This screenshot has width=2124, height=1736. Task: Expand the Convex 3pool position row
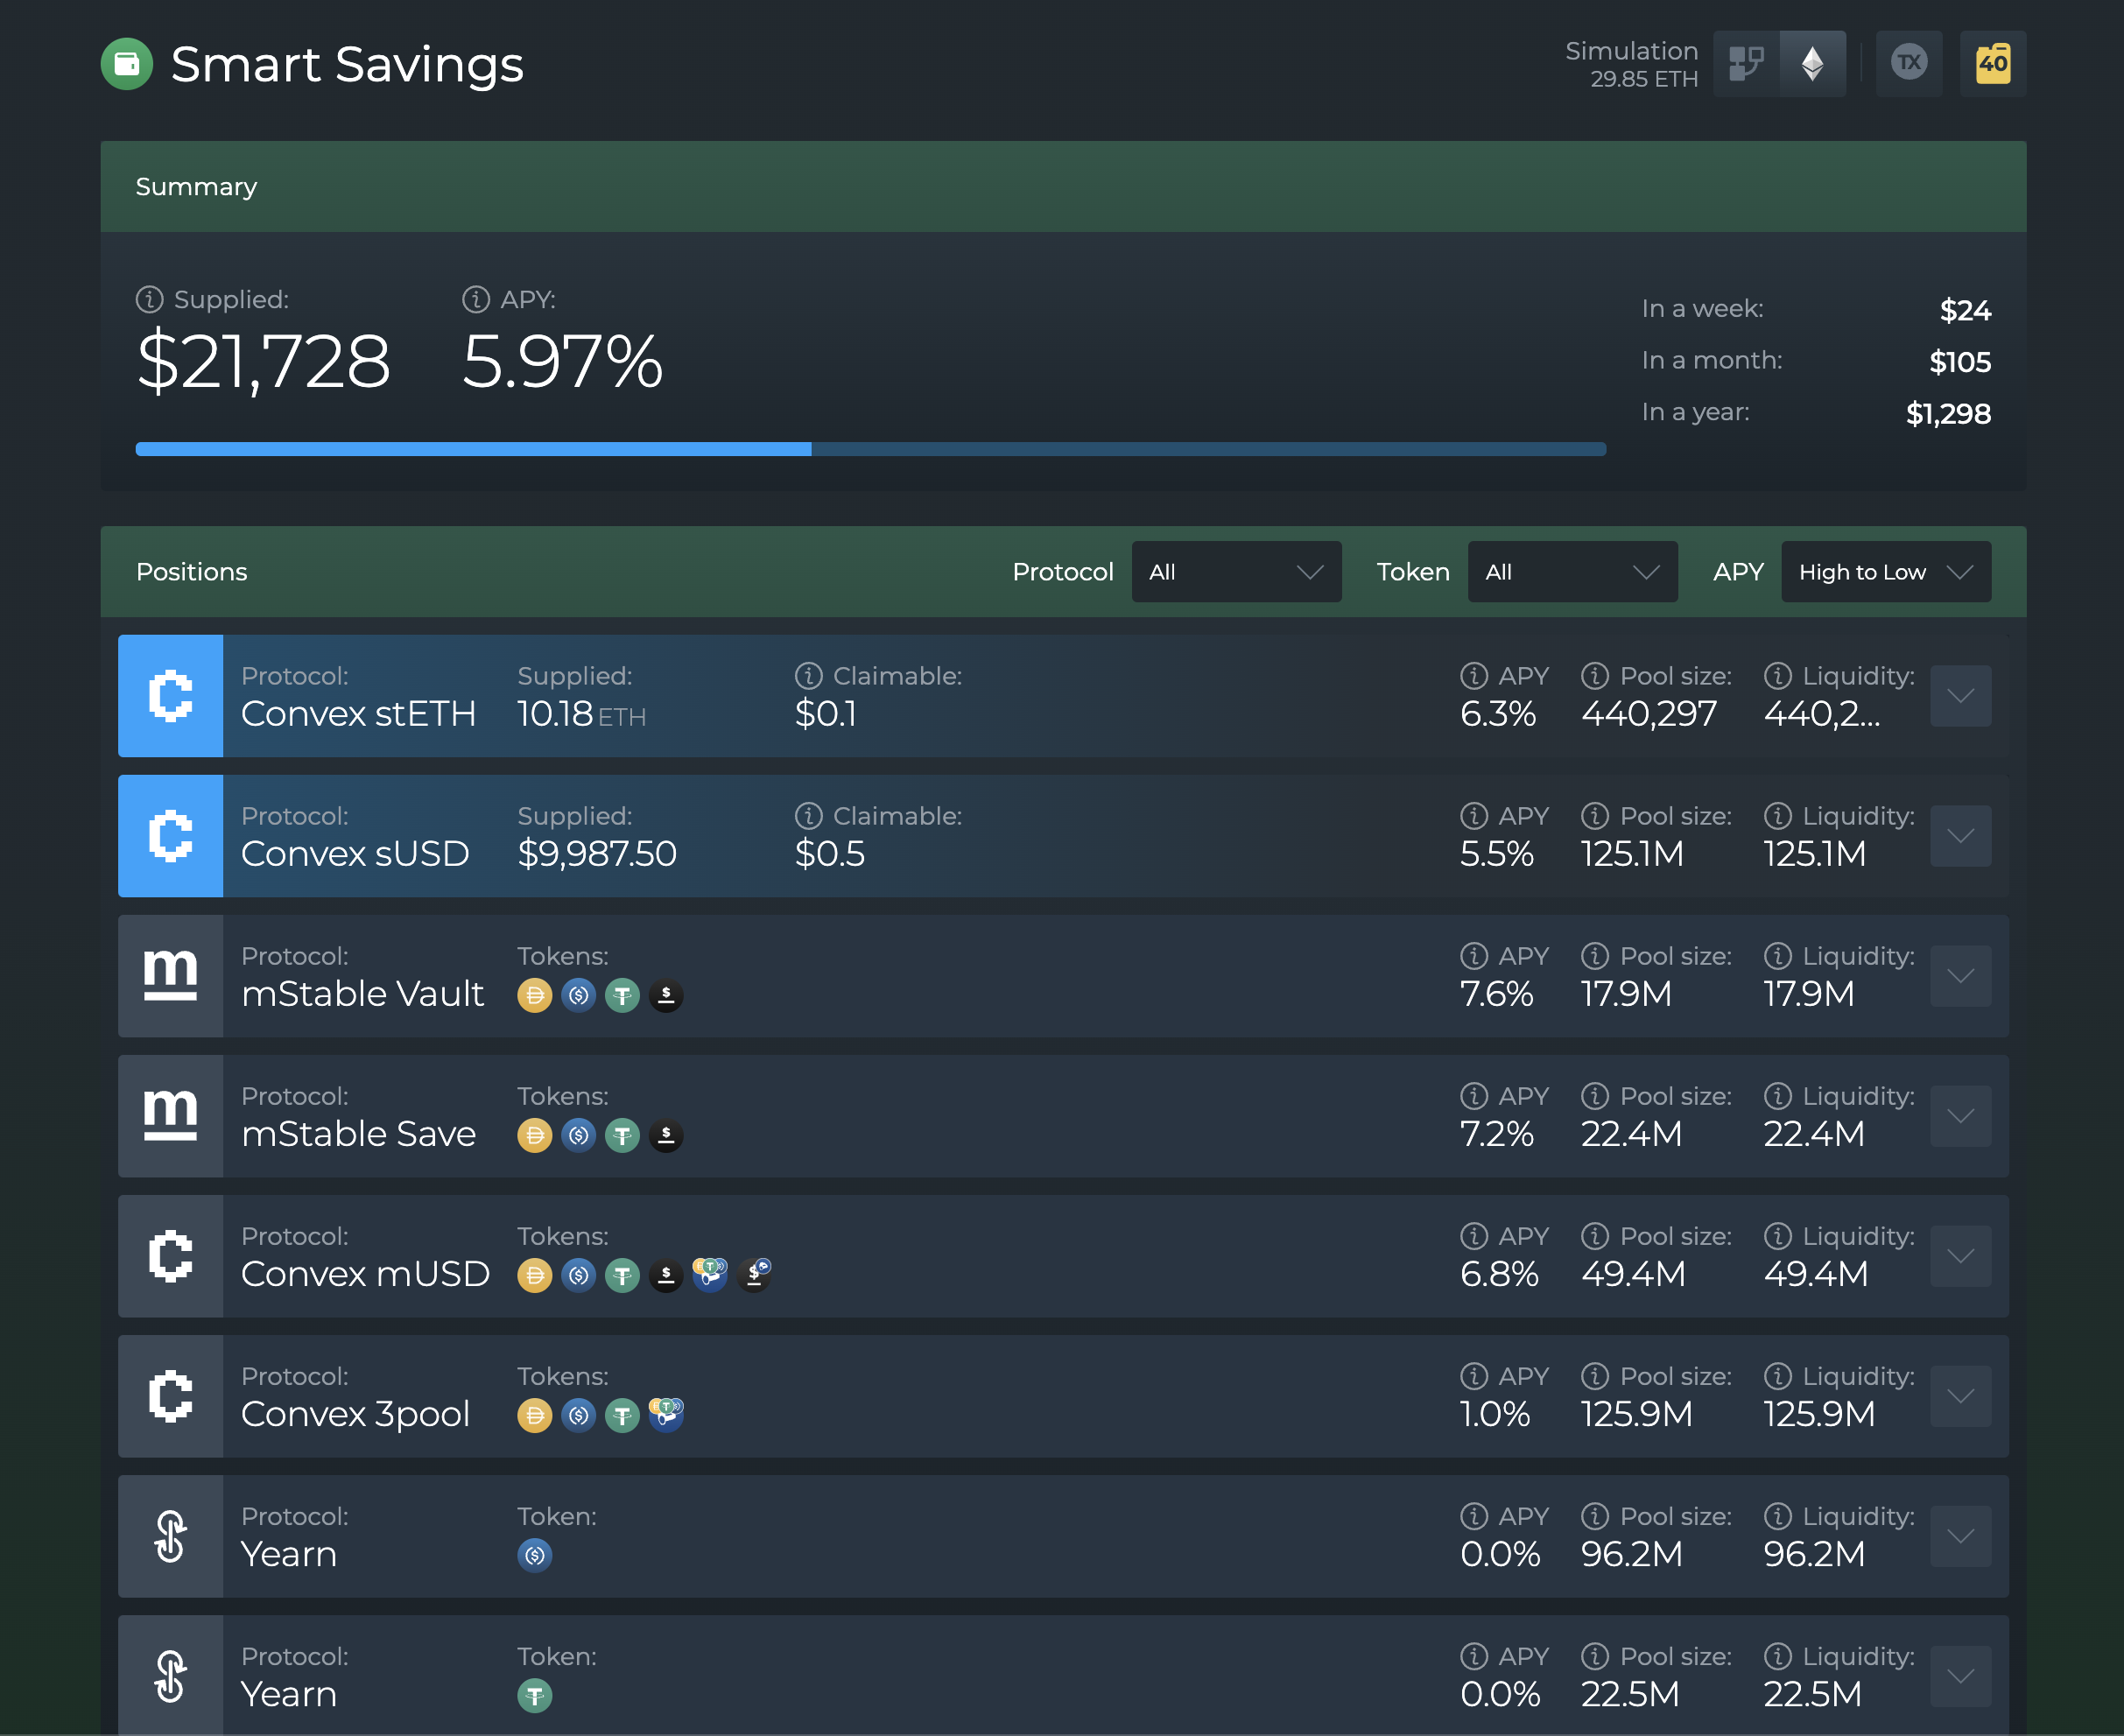point(1960,1396)
